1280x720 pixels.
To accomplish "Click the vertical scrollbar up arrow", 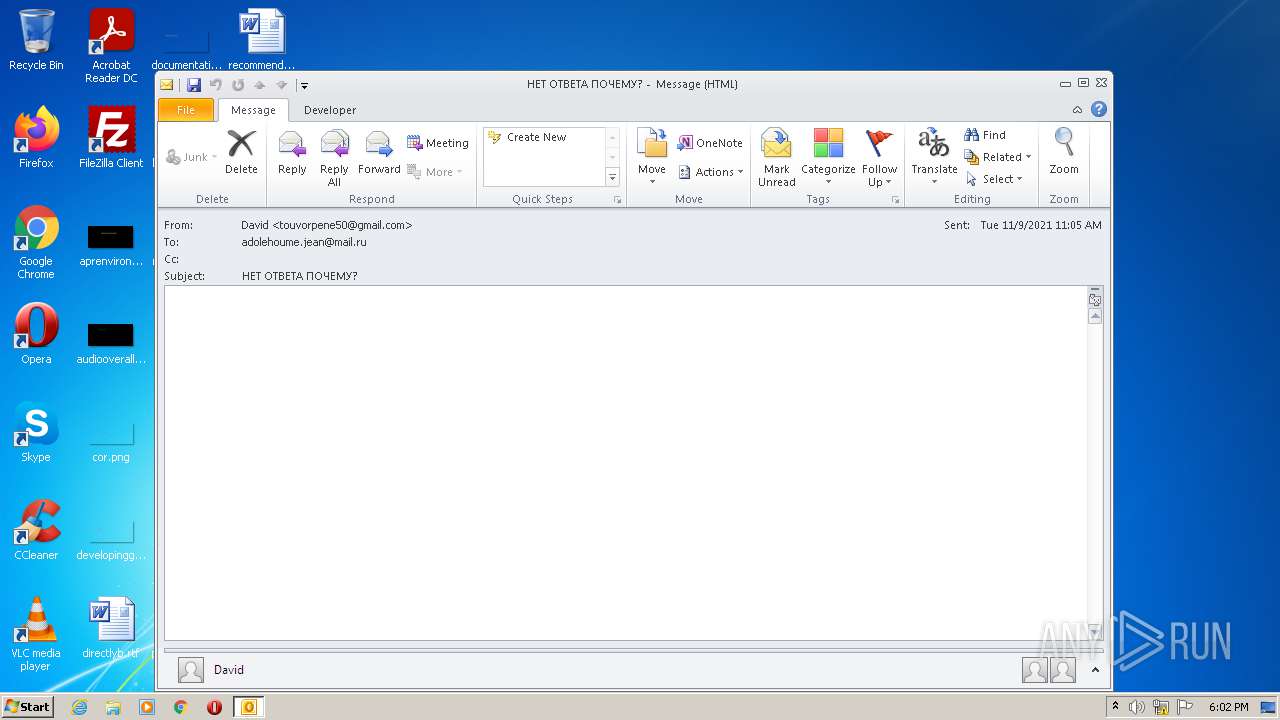I will (1095, 316).
